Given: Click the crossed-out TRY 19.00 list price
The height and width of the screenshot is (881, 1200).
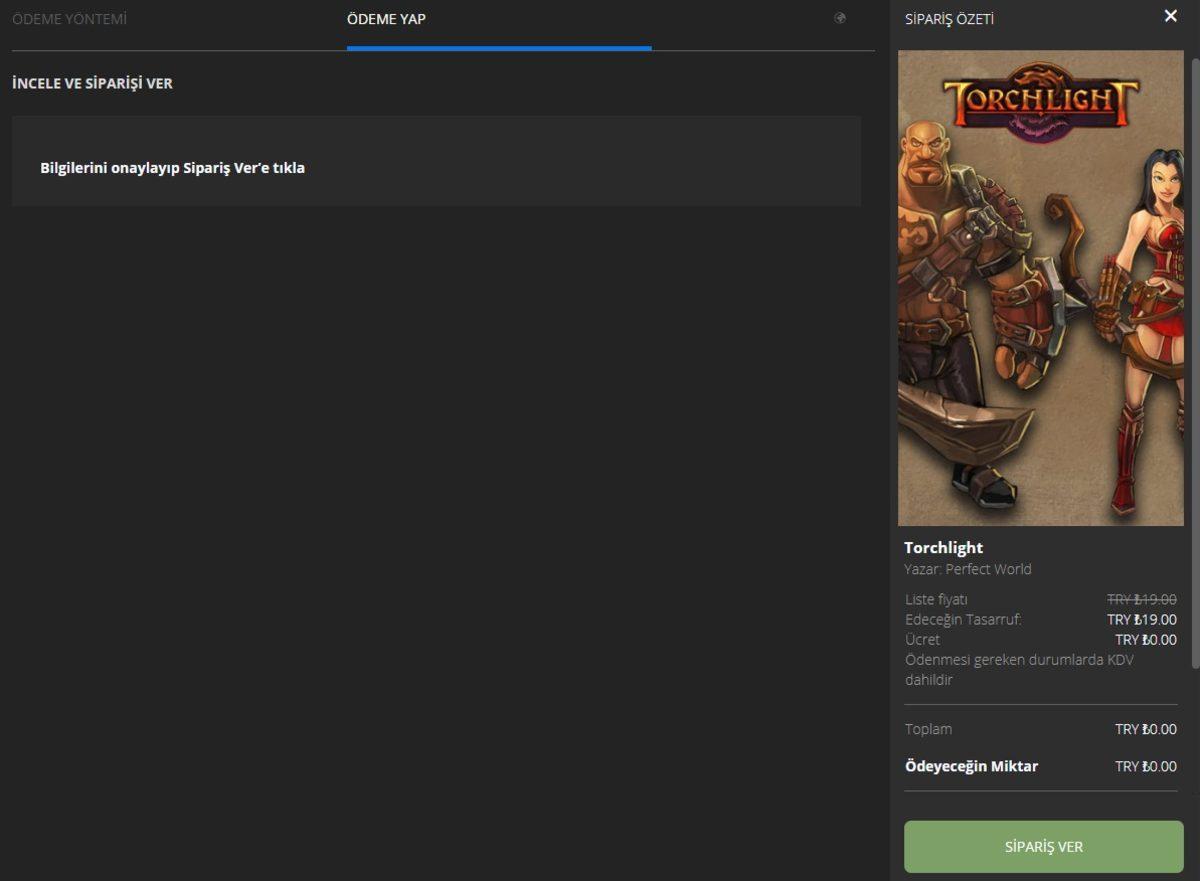Looking at the screenshot, I should click(x=1143, y=599).
